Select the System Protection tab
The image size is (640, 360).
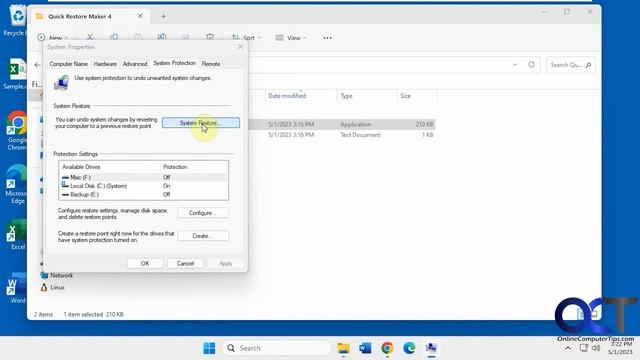click(175, 63)
